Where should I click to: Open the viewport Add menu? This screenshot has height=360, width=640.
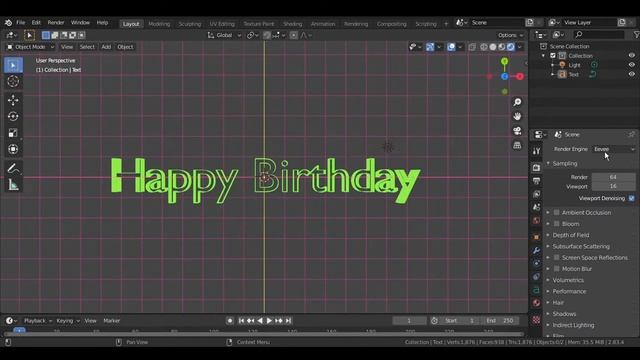pyautogui.click(x=106, y=47)
